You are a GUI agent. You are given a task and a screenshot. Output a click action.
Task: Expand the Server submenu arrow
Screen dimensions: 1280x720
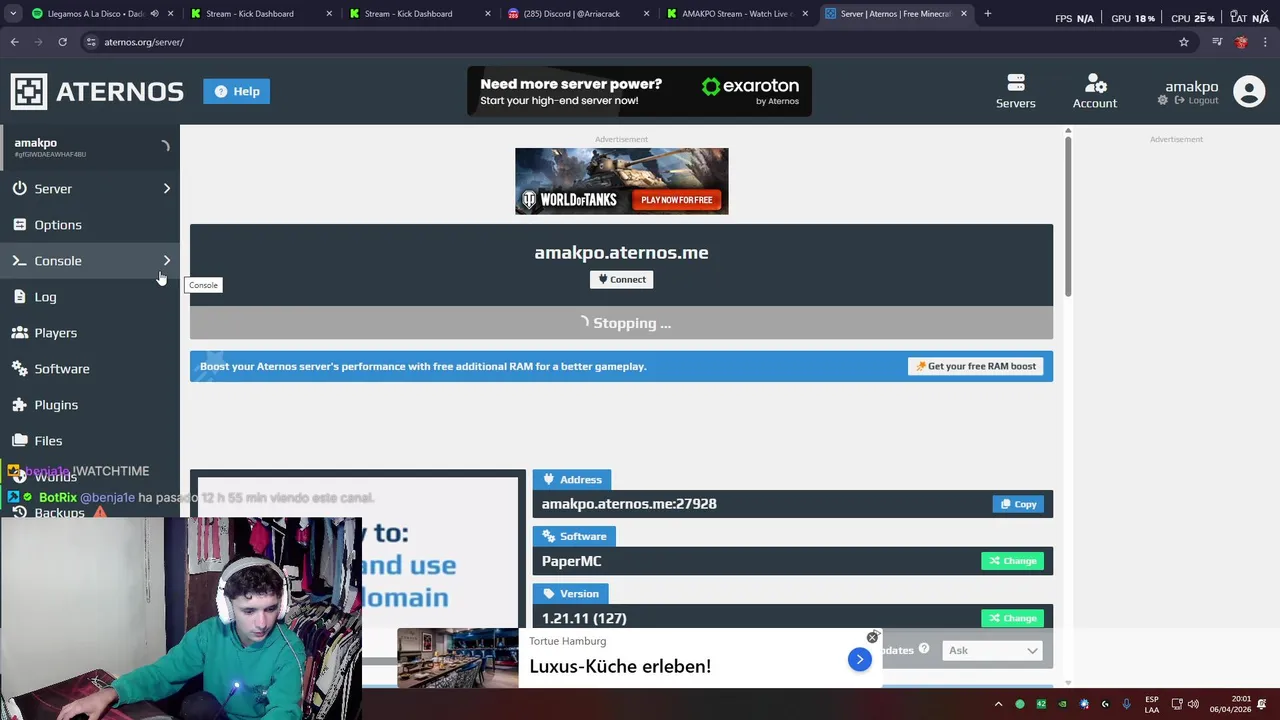167,189
